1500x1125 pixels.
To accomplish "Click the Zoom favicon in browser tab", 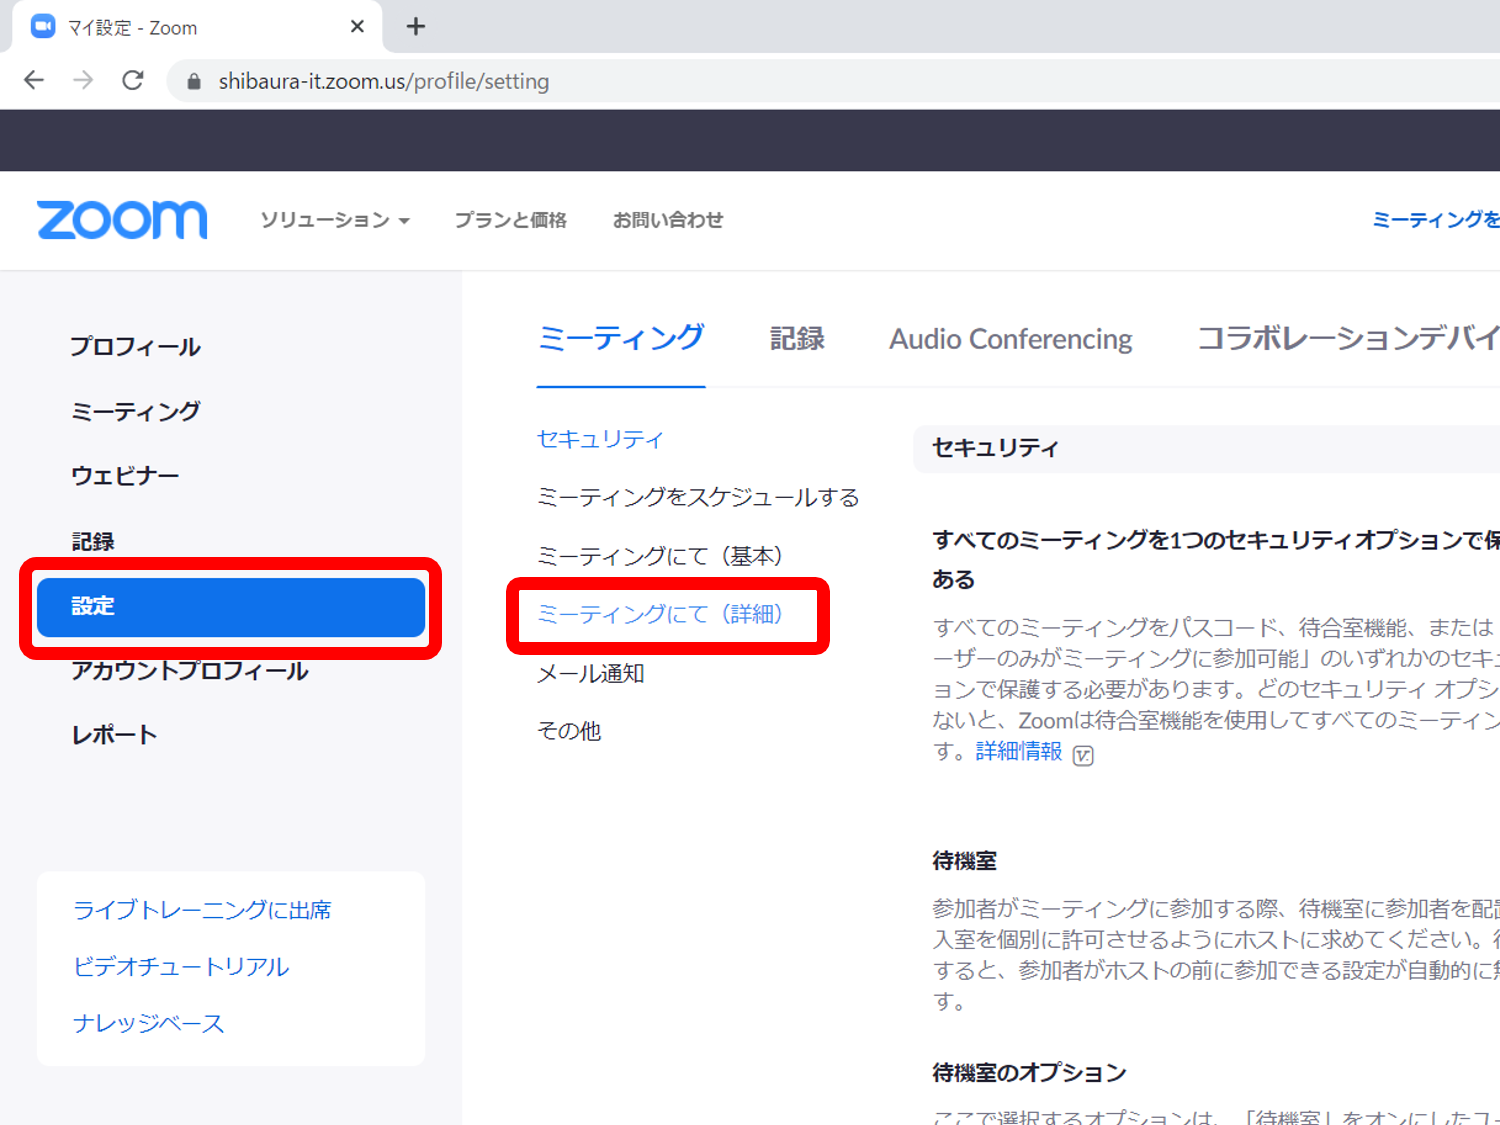I will click(43, 27).
